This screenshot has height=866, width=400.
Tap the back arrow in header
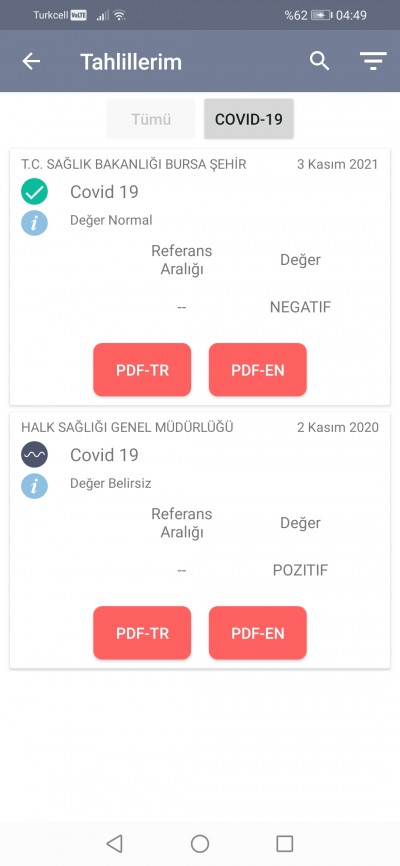tap(31, 61)
